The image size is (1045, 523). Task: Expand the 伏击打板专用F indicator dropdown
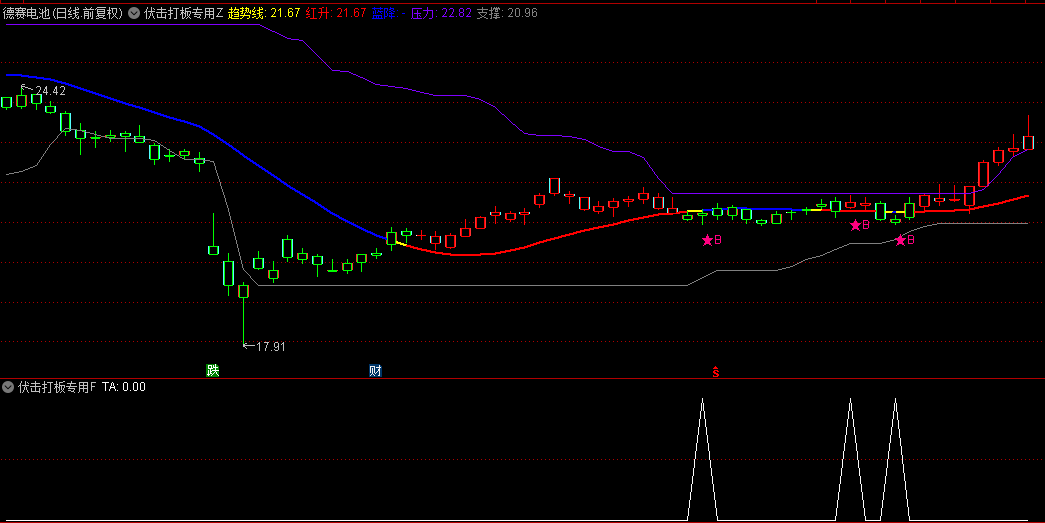9,387
